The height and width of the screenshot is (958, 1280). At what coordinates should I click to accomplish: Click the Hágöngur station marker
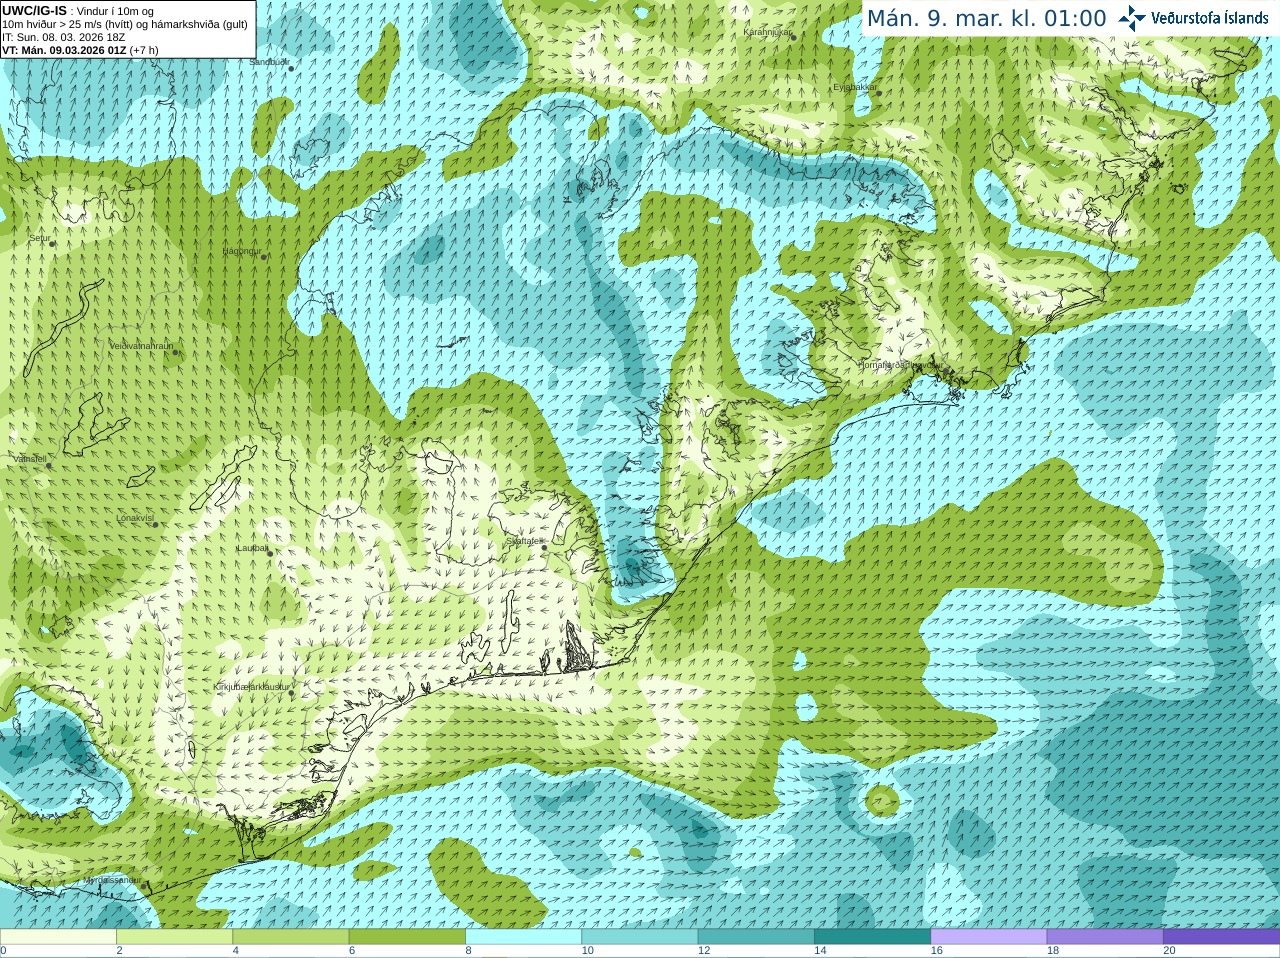point(264,257)
